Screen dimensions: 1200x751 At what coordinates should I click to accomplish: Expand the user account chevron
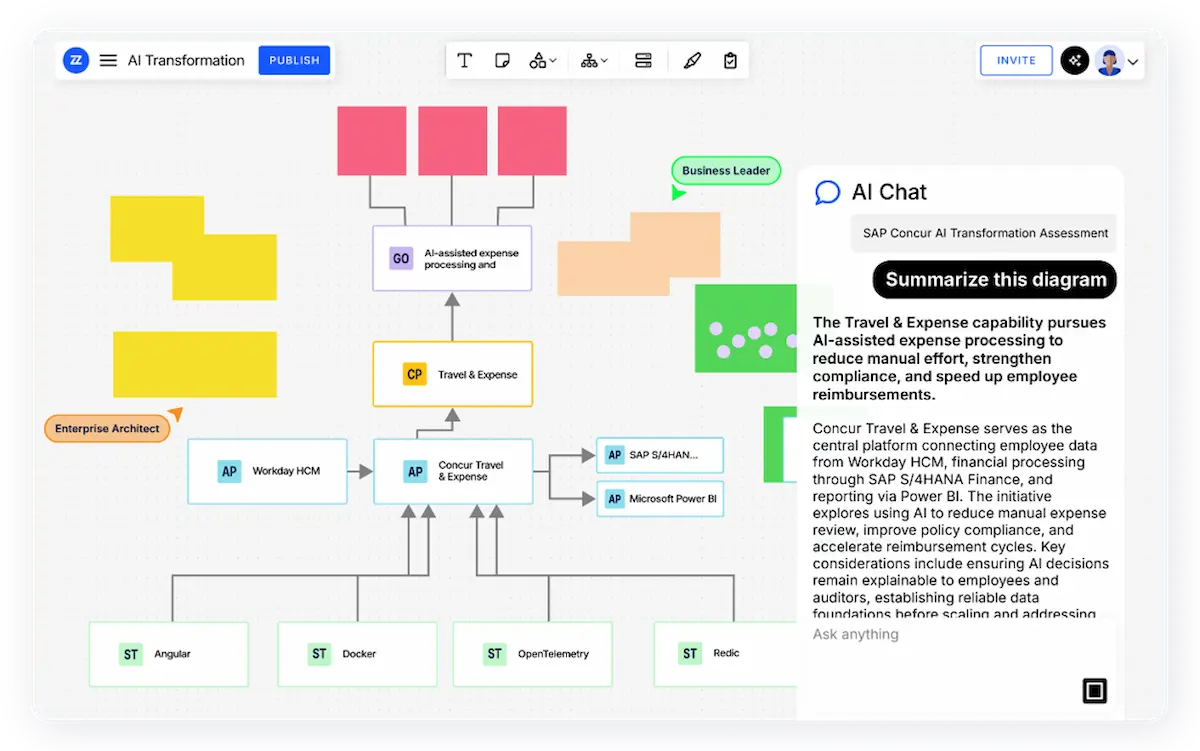click(1133, 62)
